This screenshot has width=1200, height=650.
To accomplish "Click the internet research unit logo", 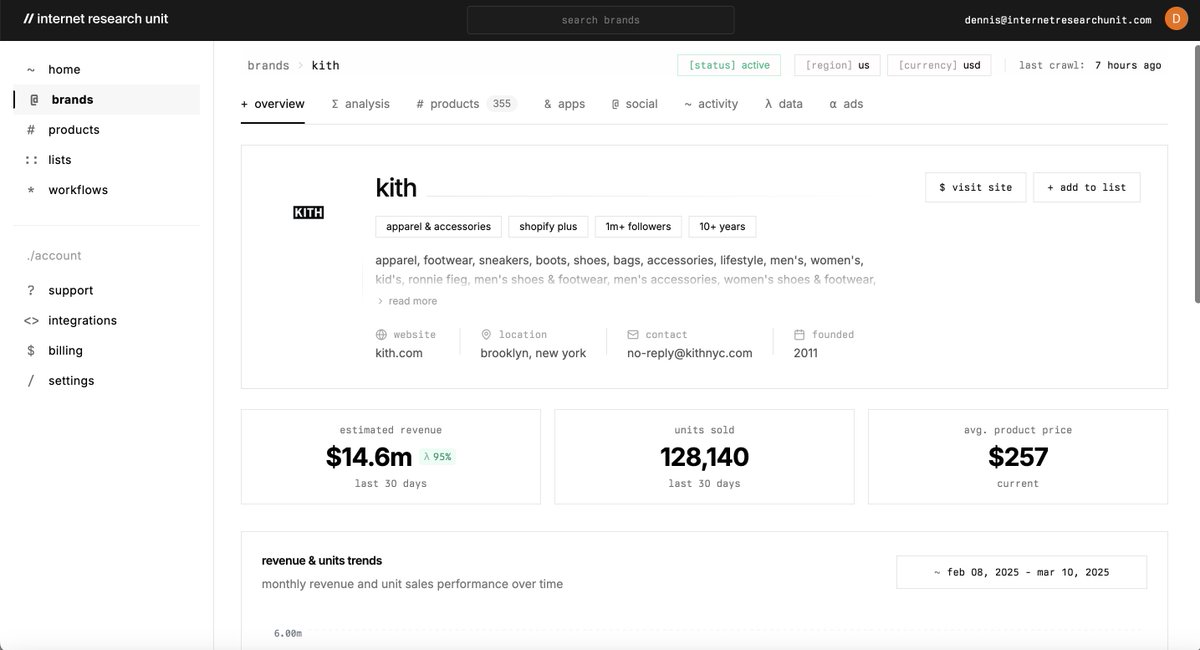I will [x=96, y=19].
